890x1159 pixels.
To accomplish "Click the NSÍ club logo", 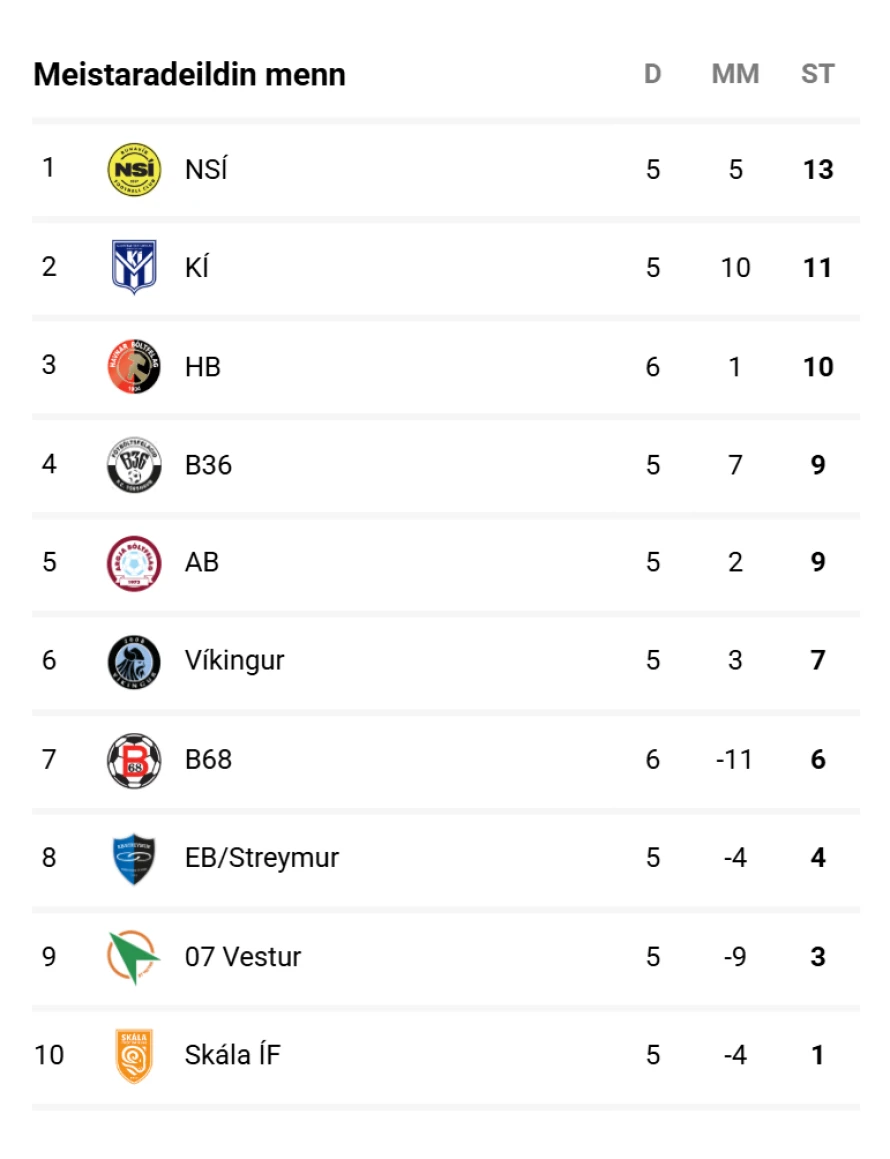I will (x=133, y=169).
